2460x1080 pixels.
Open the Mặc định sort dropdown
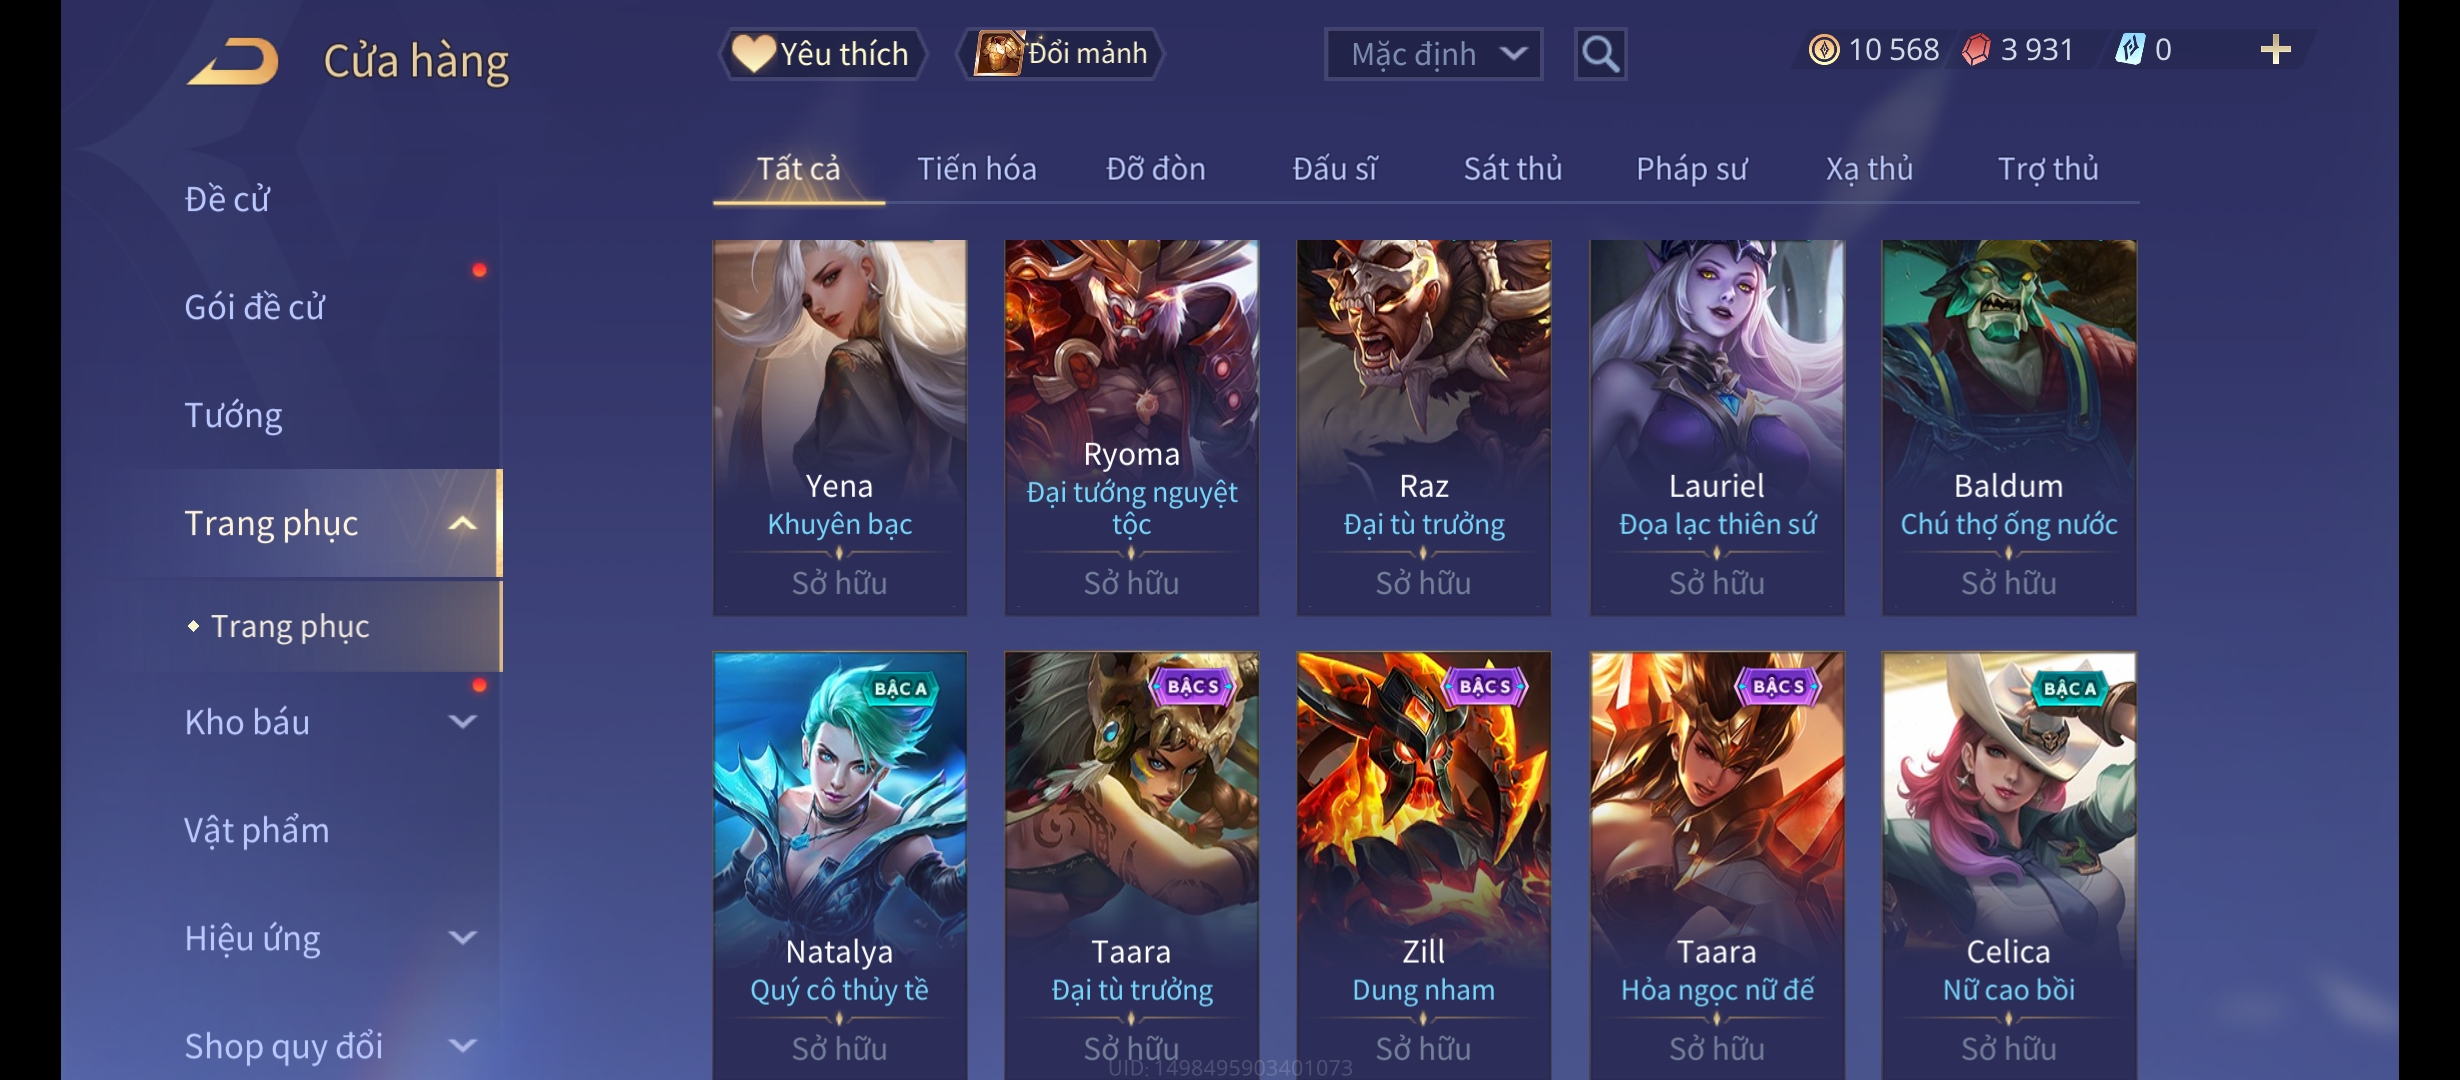(1433, 54)
